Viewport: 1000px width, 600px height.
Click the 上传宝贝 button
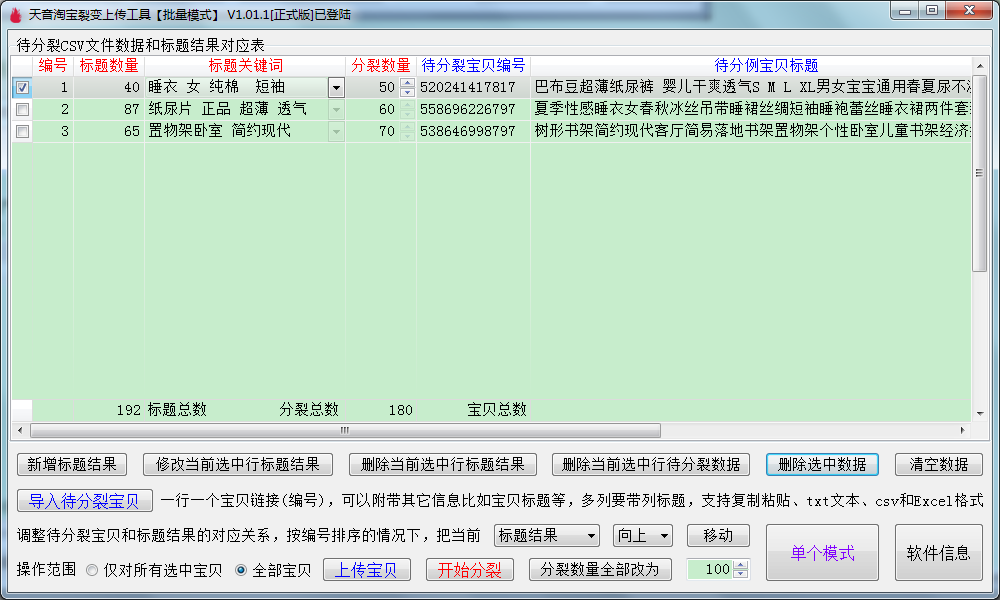(366, 570)
